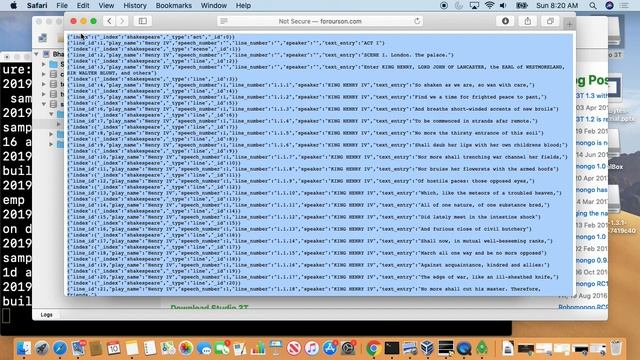Click the Safari address bar
The image size is (640, 360).
coord(320,21)
